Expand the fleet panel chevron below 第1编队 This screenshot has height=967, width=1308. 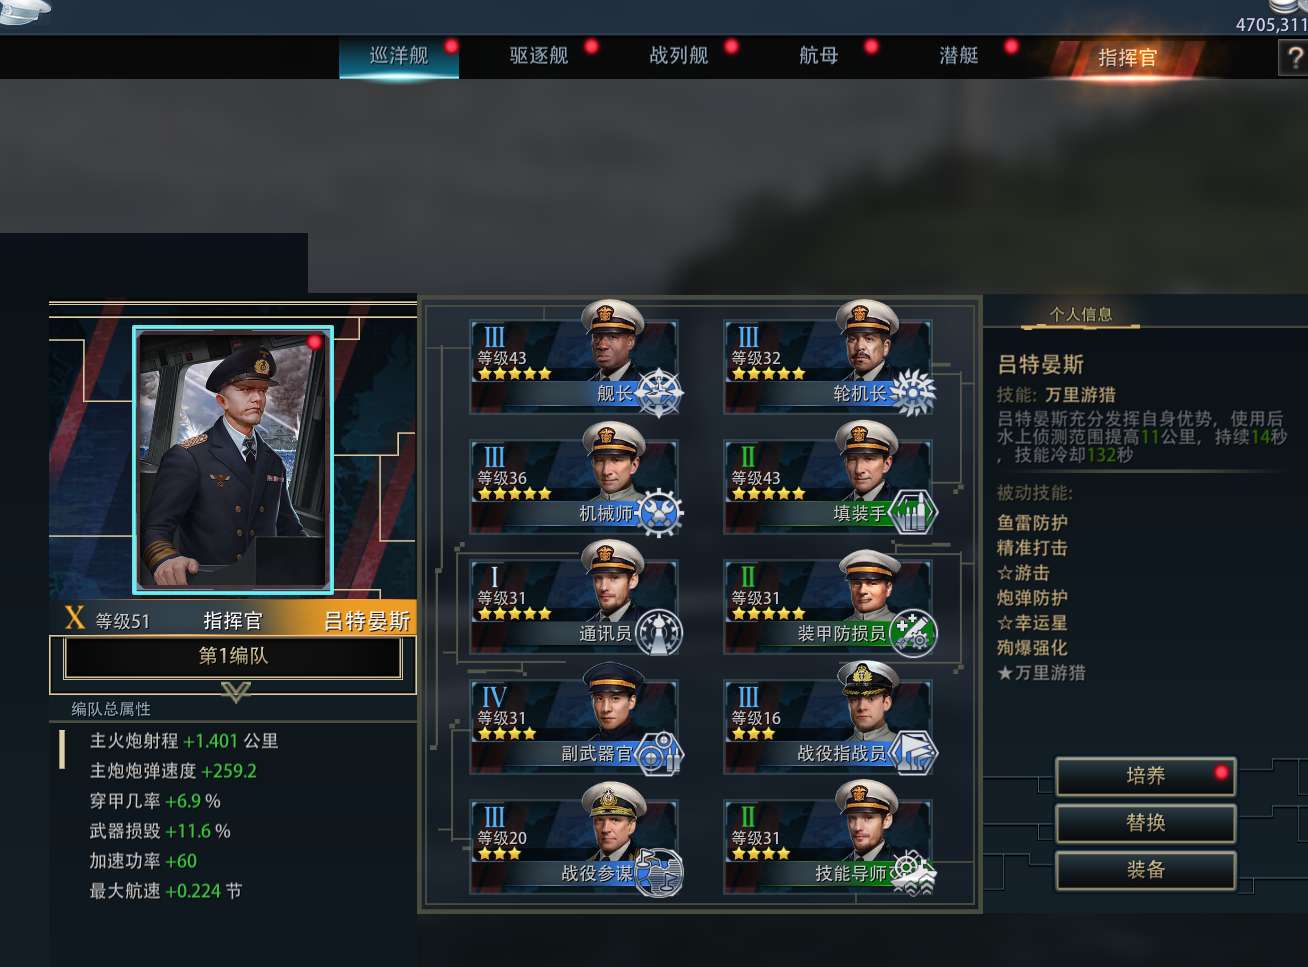coord(235,691)
